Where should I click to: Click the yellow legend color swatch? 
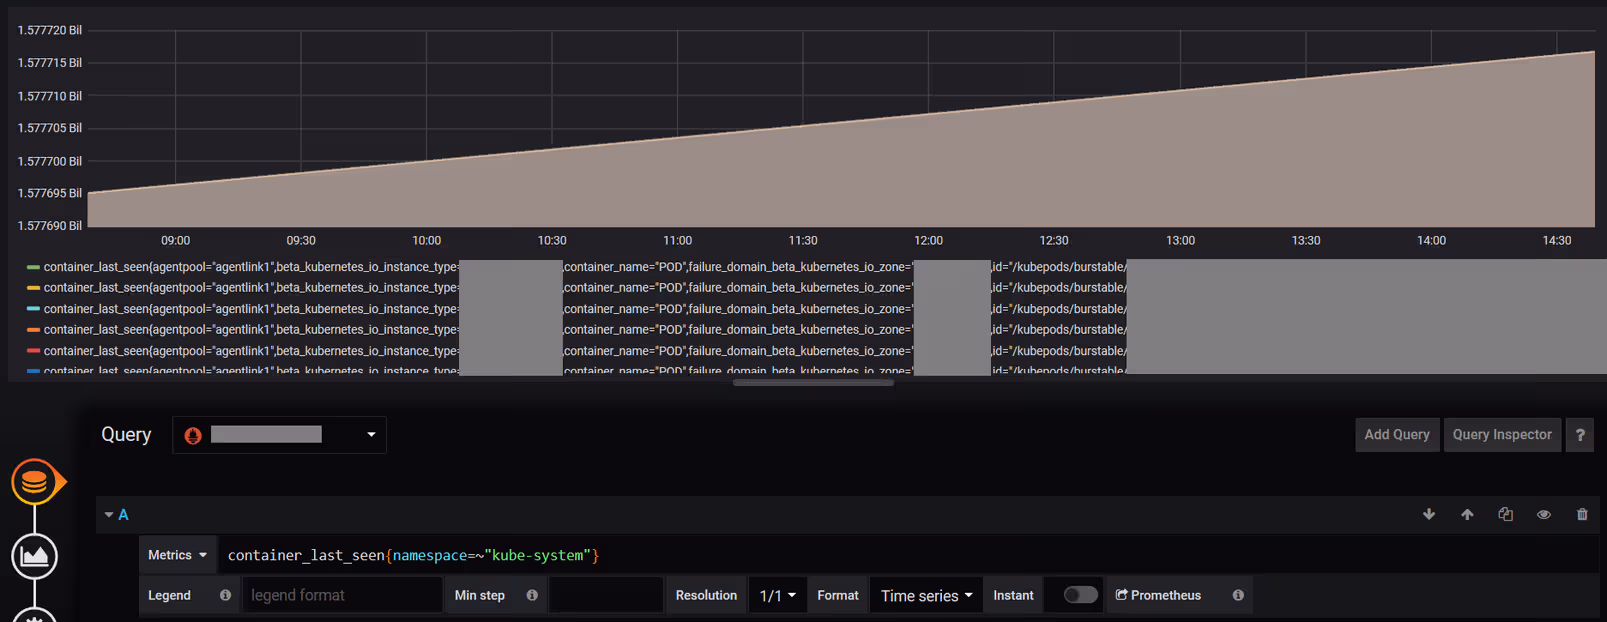33,288
